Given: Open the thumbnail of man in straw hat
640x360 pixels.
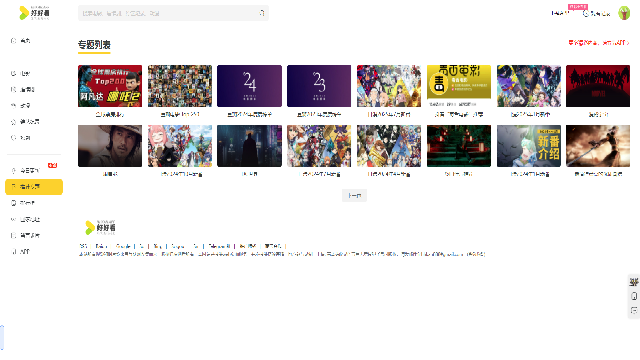Looking at the screenshot, I should click(110, 146).
